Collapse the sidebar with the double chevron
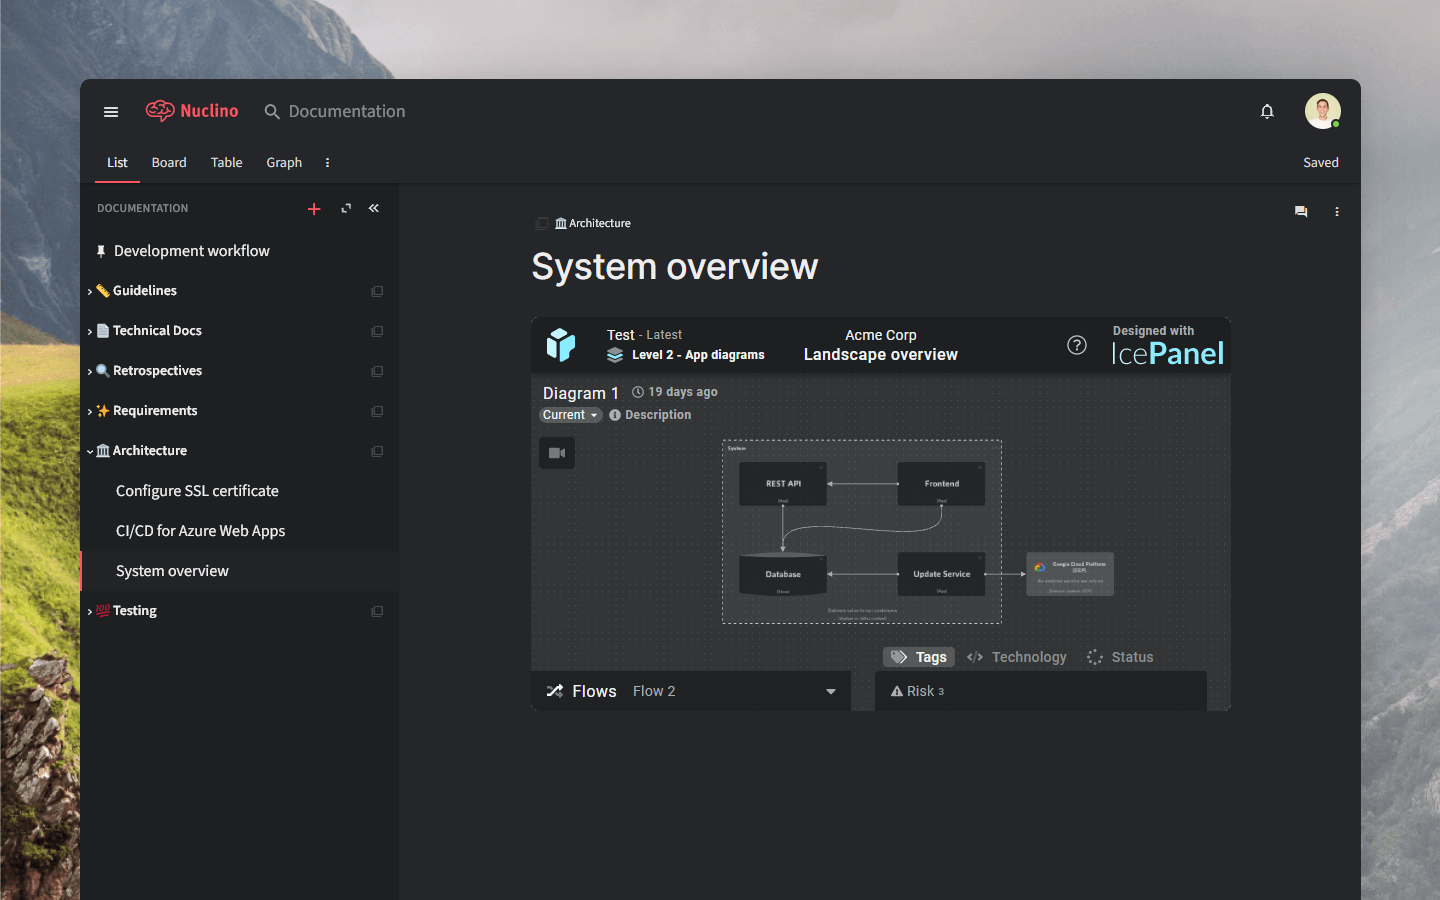Screen dimensions: 1440x900 (x=374, y=208)
